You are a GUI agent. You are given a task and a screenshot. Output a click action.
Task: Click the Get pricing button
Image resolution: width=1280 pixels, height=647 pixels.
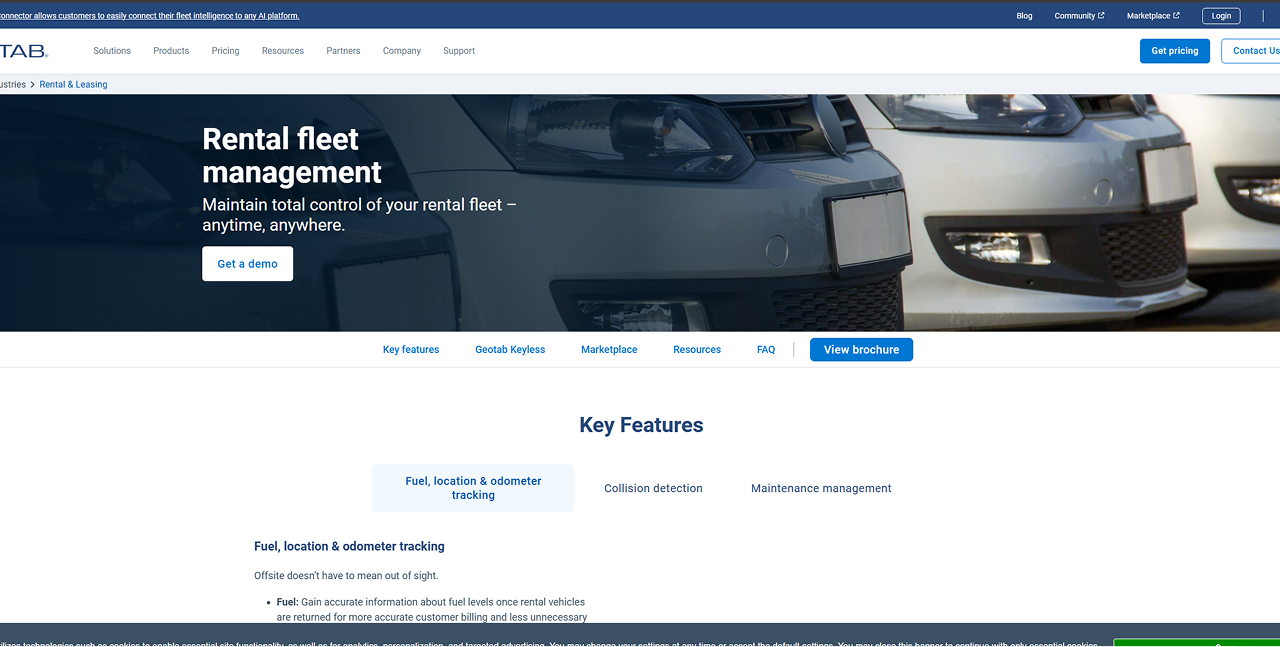click(1175, 51)
